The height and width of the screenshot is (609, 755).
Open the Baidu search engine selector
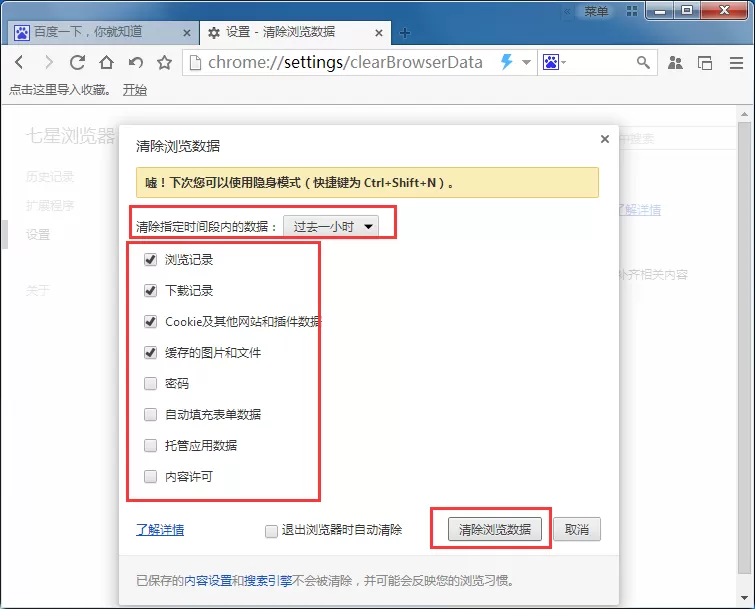coord(564,62)
